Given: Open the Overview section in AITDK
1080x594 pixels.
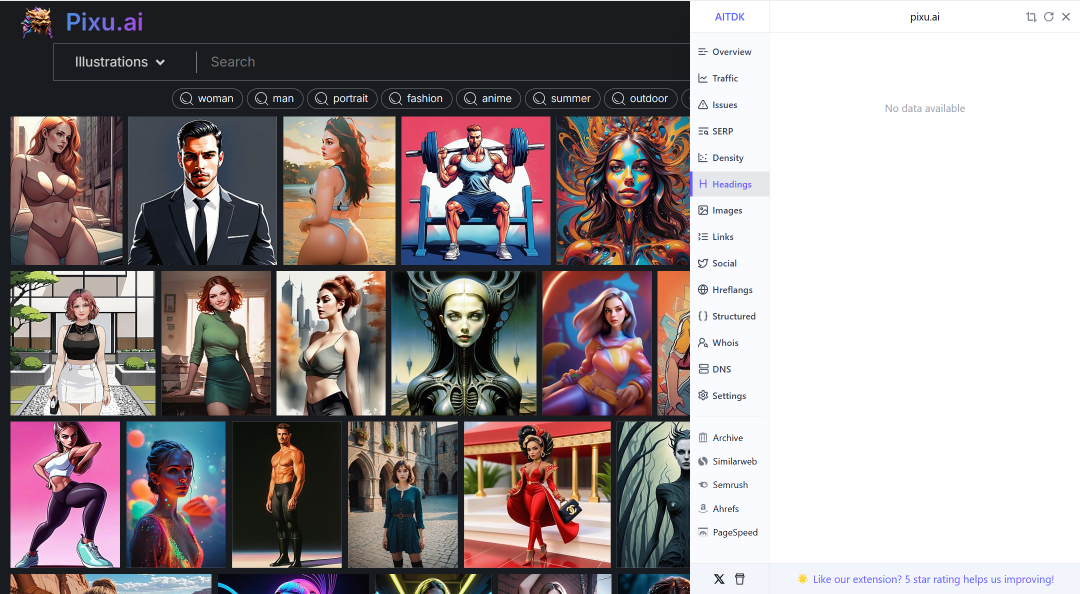Looking at the screenshot, I should point(729,52).
